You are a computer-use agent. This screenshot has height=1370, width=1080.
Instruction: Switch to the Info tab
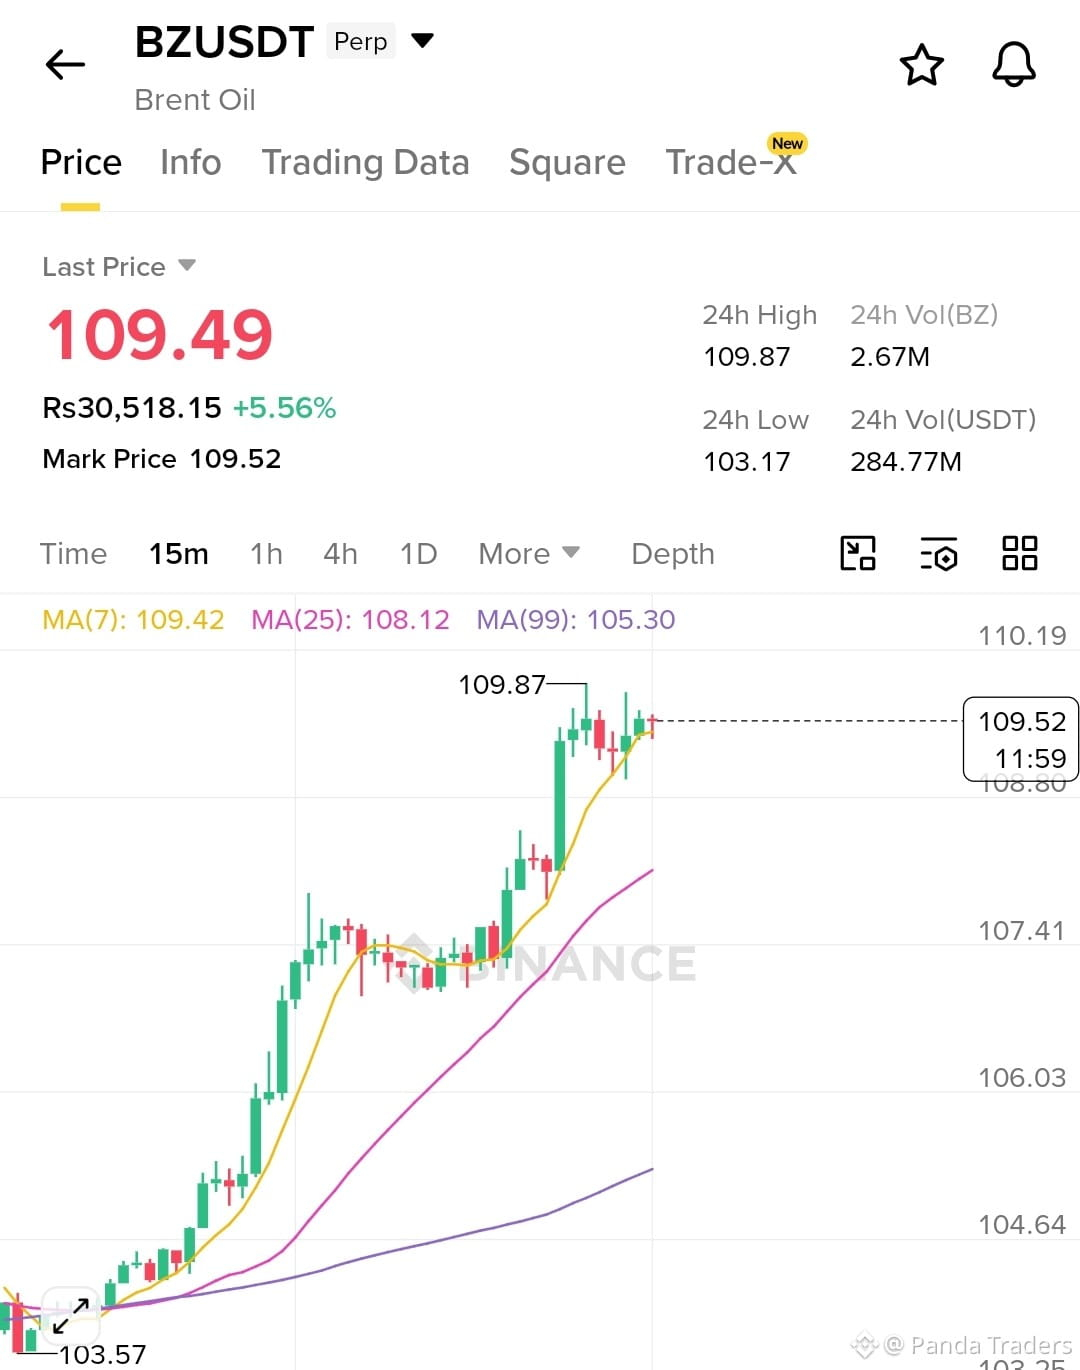tap(191, 162)
